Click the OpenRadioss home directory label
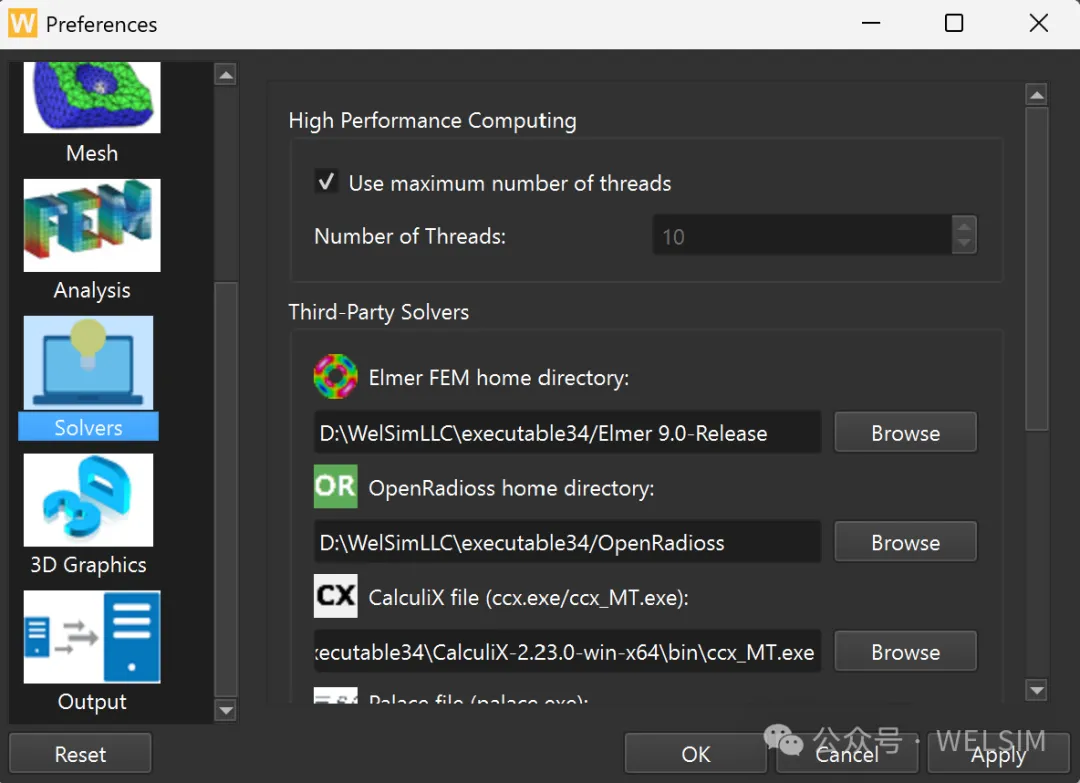Image resolution: width=1080 pixels, height=783 pixels. click(x=511, y=488)
